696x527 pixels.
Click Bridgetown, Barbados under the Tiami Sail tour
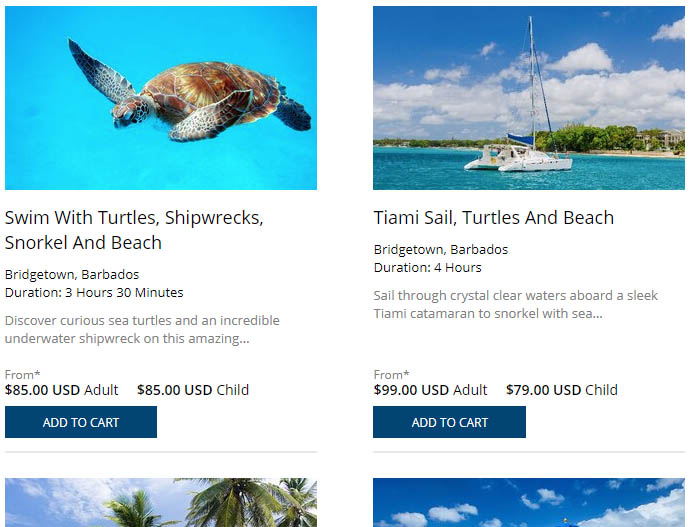(441, 250)
